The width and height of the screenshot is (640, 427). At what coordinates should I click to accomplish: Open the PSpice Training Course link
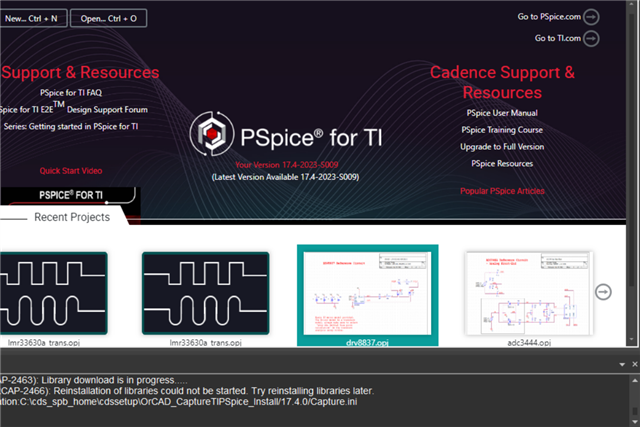click(502, 130)
